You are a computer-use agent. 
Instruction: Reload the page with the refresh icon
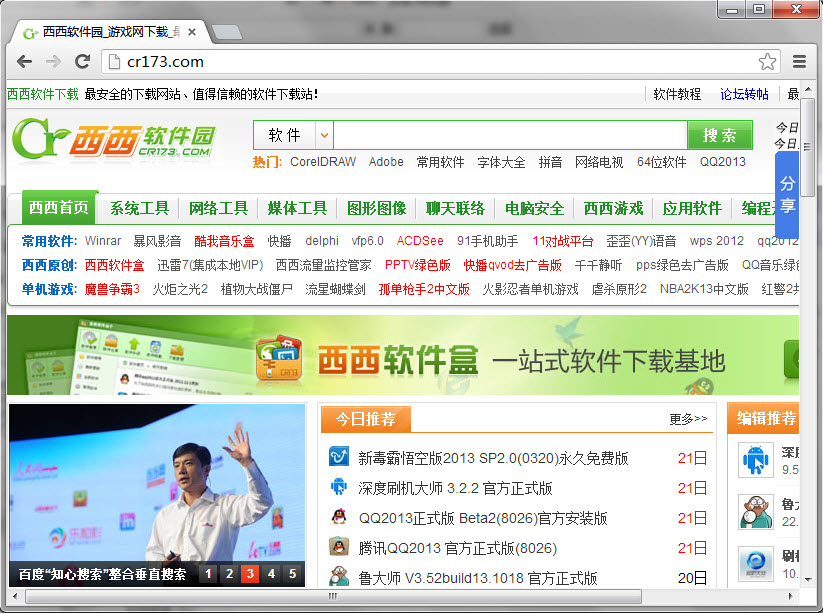tap(82, 62)
